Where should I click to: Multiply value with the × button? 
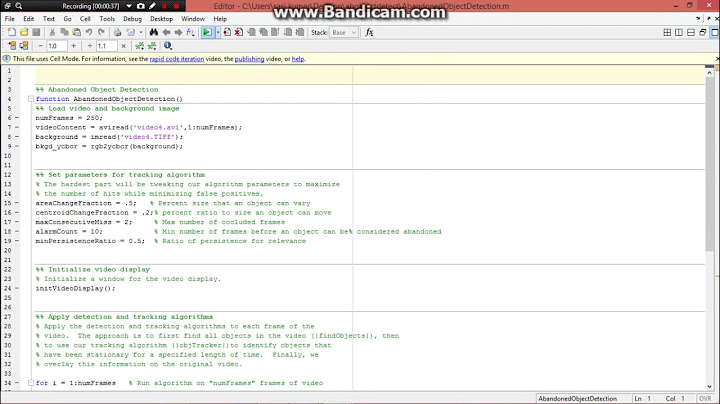[x=123, y=45]
